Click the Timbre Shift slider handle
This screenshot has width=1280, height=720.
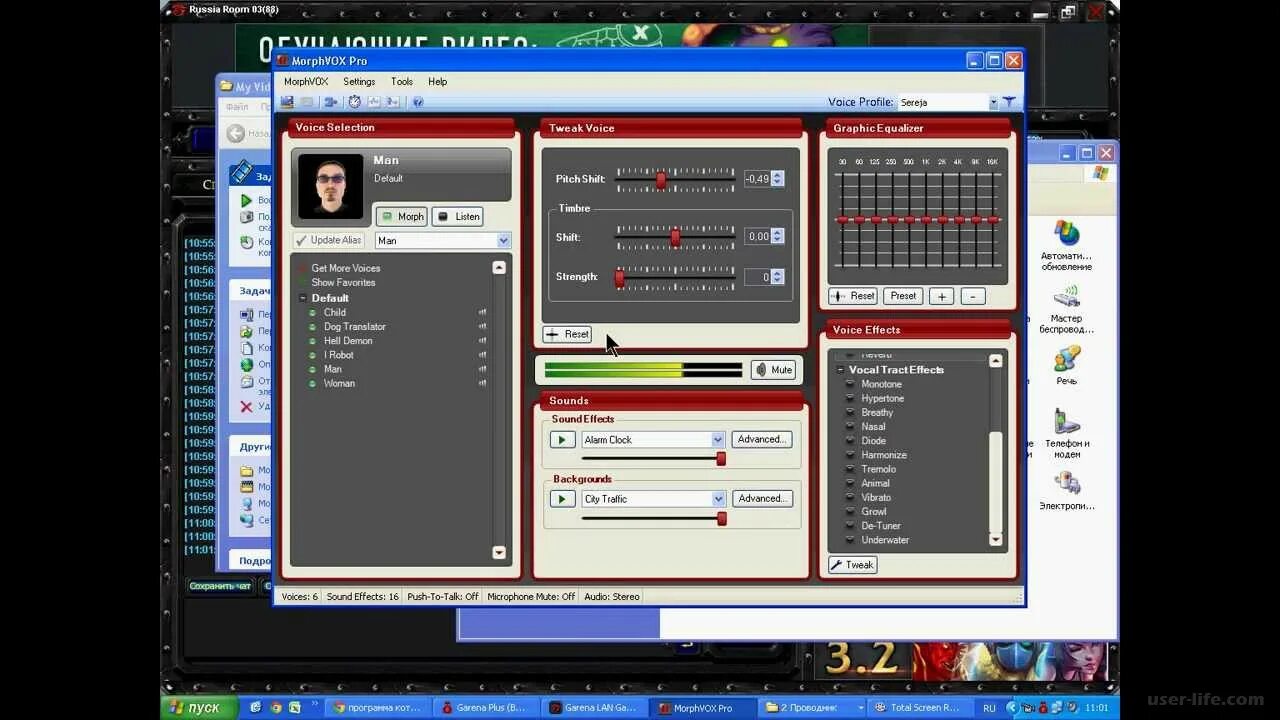(x=675, y=237)
